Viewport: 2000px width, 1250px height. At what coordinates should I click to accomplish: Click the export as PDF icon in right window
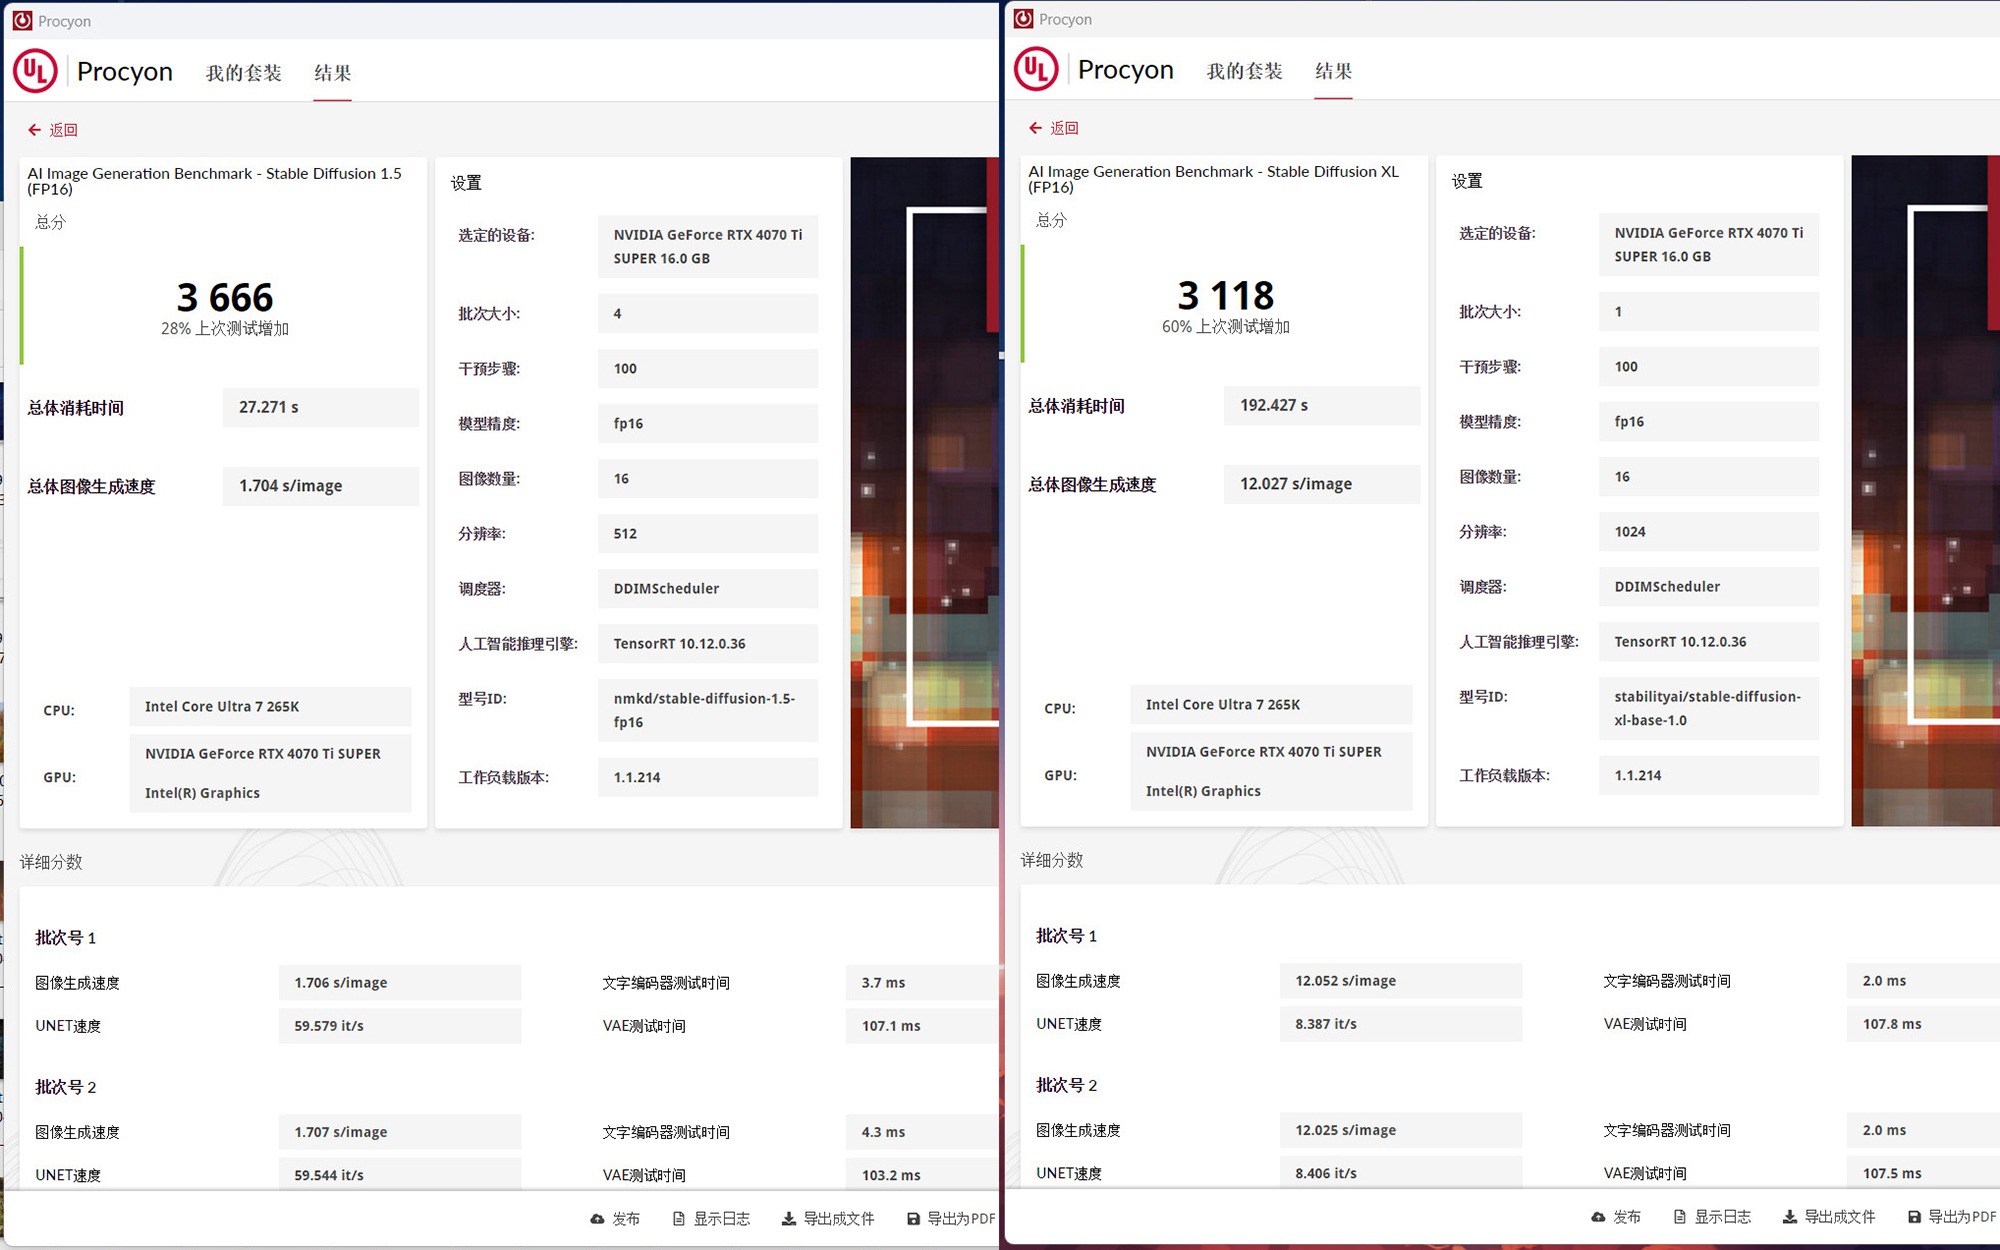tap(1914, 1217)
